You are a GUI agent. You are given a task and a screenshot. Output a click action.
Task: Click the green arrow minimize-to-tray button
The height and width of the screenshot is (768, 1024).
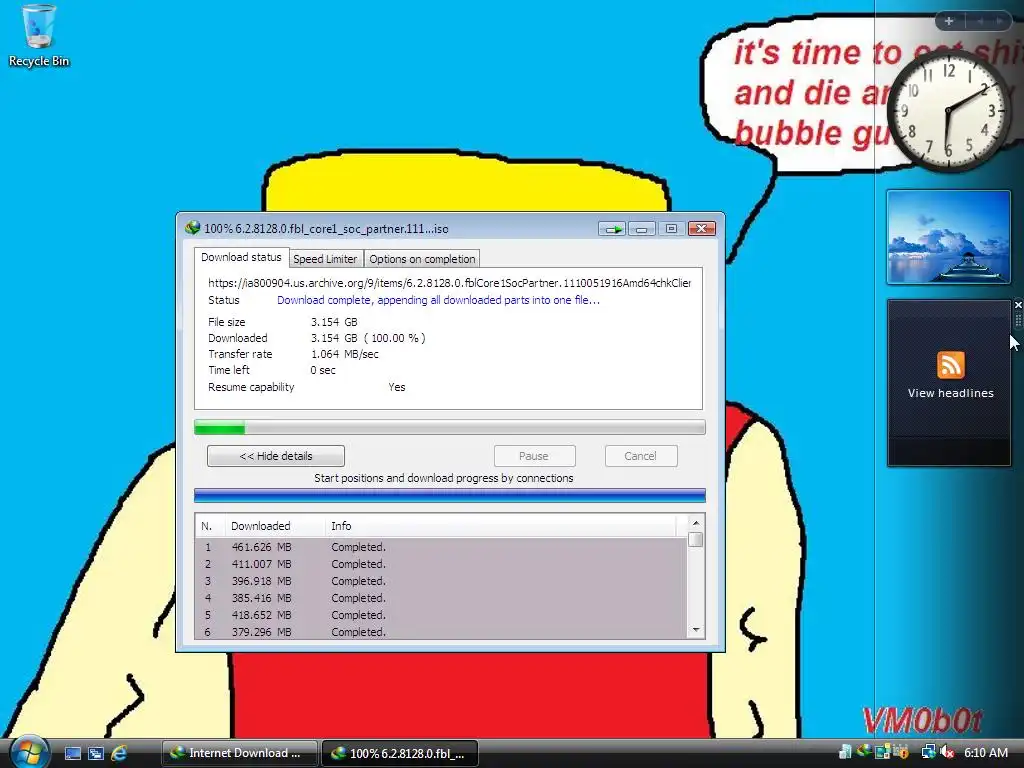click(613, 229)
